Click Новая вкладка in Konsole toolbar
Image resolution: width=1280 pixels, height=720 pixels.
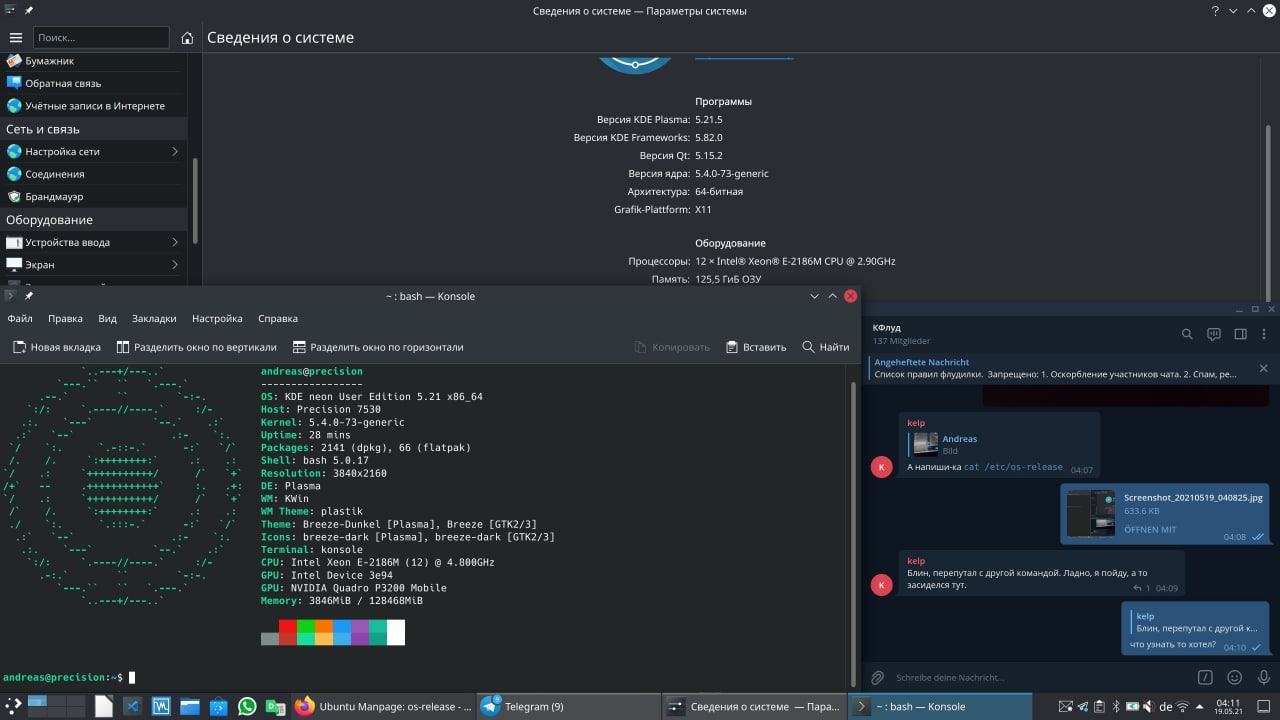click(57, 347)
